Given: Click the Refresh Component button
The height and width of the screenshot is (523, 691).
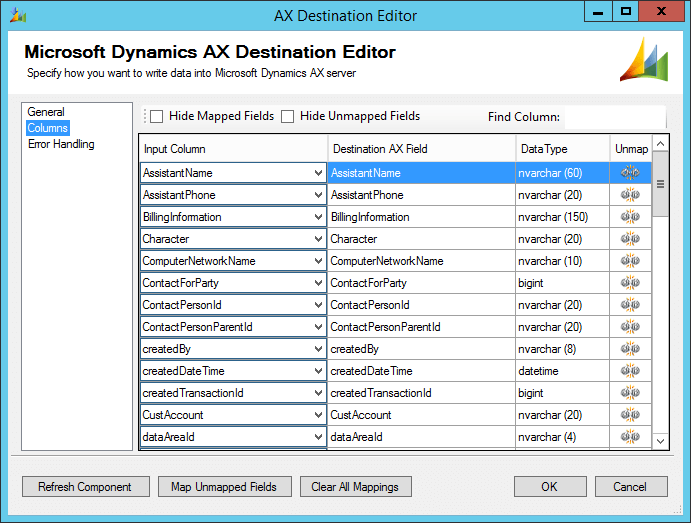Looking at the screenshot, I should pos(85,487).
